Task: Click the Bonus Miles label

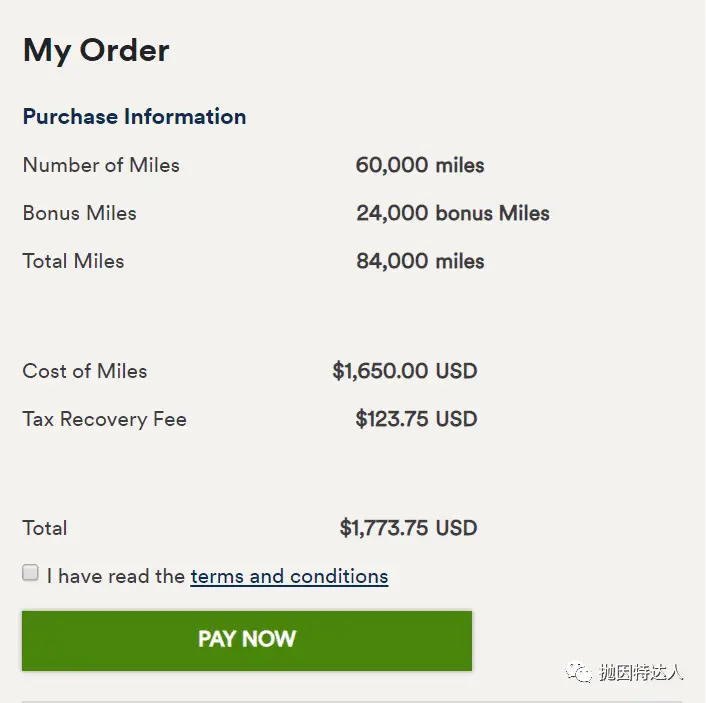Action: pos(80,213)
